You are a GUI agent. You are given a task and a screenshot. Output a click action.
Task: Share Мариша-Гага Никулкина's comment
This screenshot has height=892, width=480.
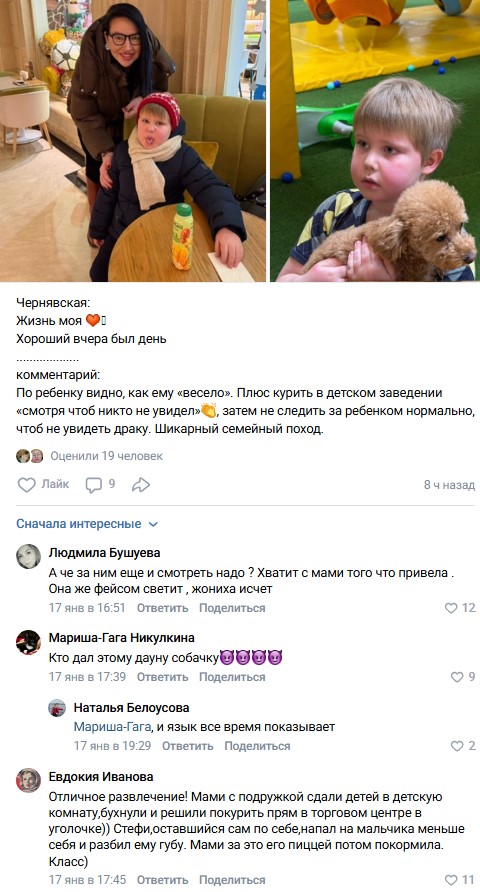[x=232, y=677]
